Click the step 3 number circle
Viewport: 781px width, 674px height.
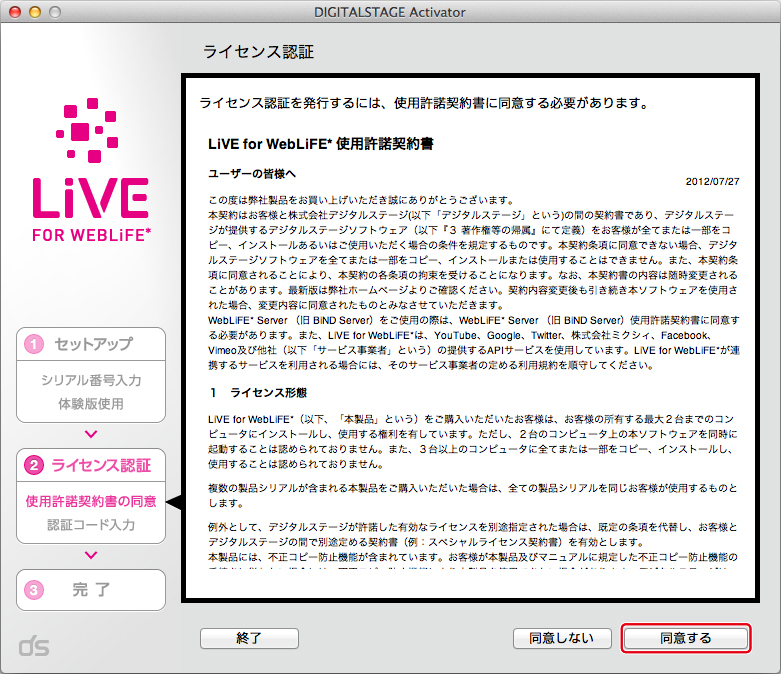click(34, 590)
